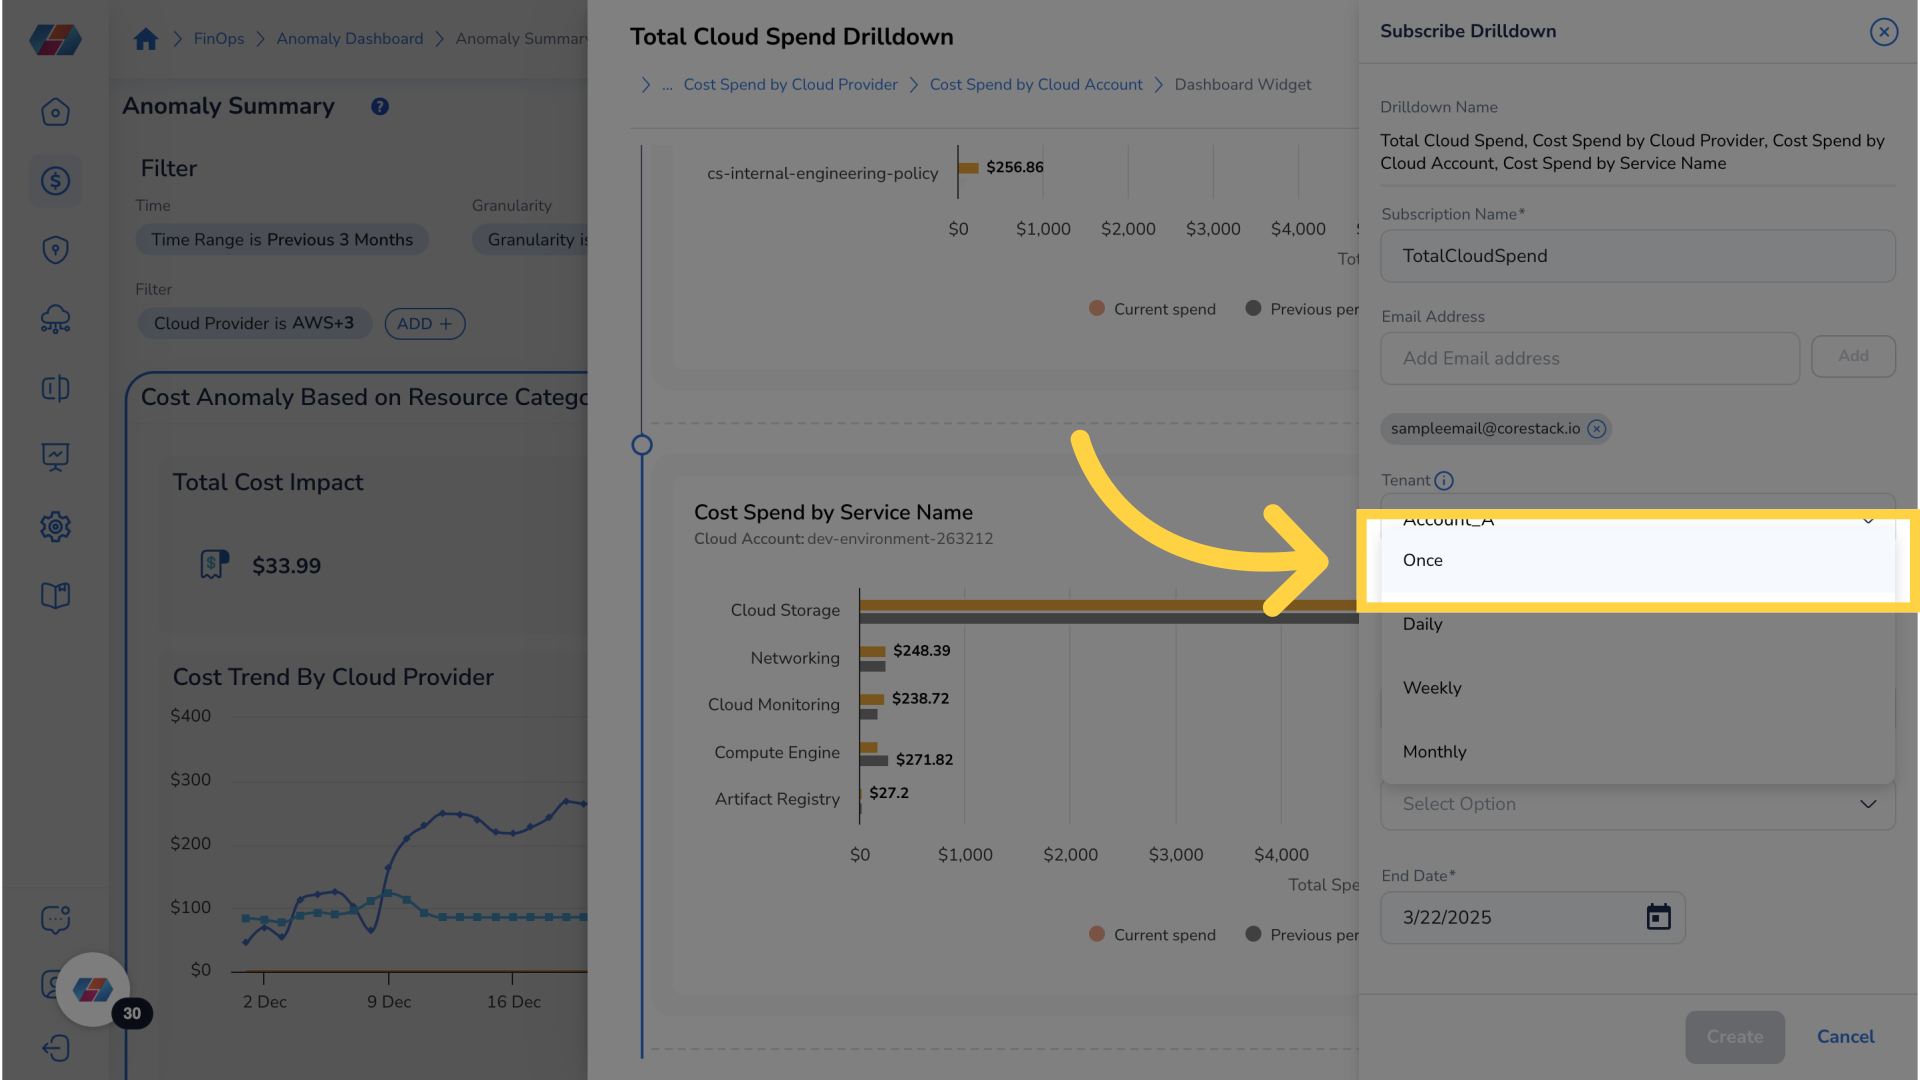The width and height of the screenshot is (1920, 1080).
Task: Click the Add email button
Action: (x=1853, y=356)
